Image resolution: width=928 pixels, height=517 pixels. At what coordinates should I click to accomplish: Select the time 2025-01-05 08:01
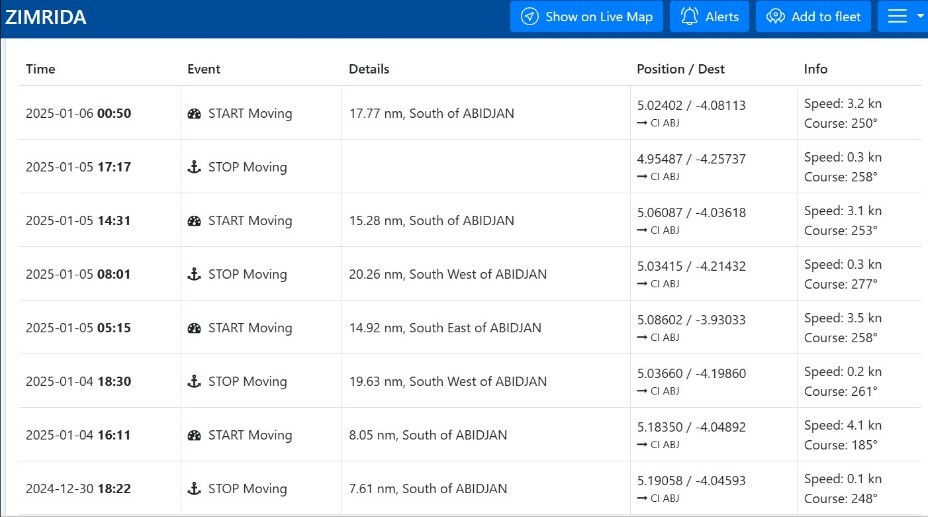tap(78, 274)
